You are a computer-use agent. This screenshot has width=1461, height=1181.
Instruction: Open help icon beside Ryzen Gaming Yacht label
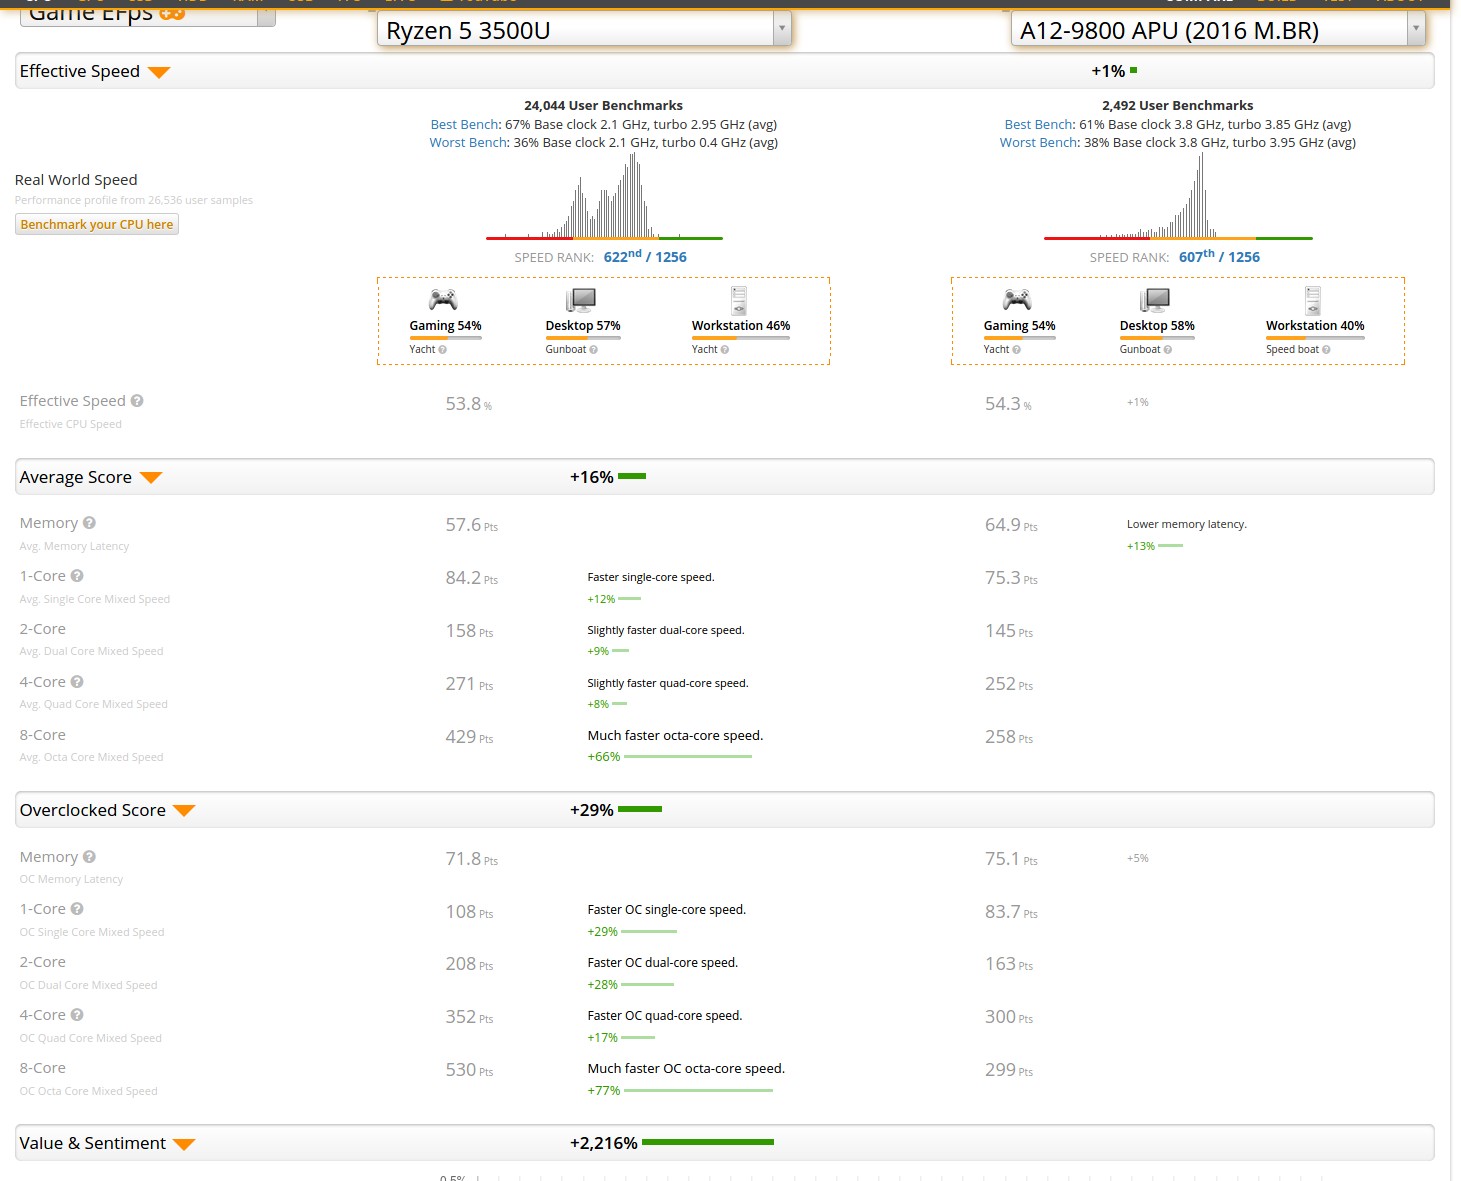pos(443,350)
